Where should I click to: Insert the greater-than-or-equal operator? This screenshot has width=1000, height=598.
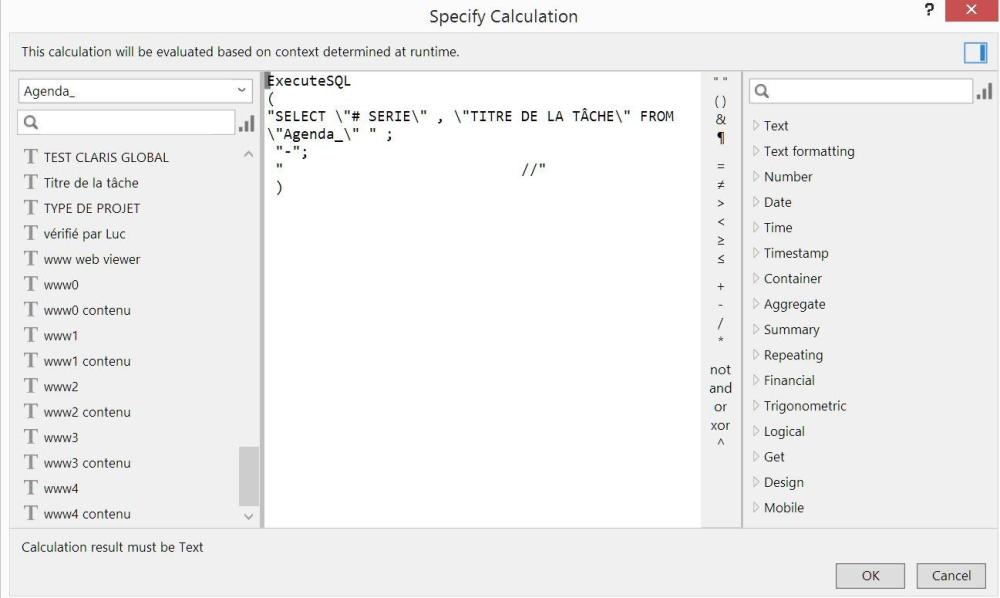[720, 240]
